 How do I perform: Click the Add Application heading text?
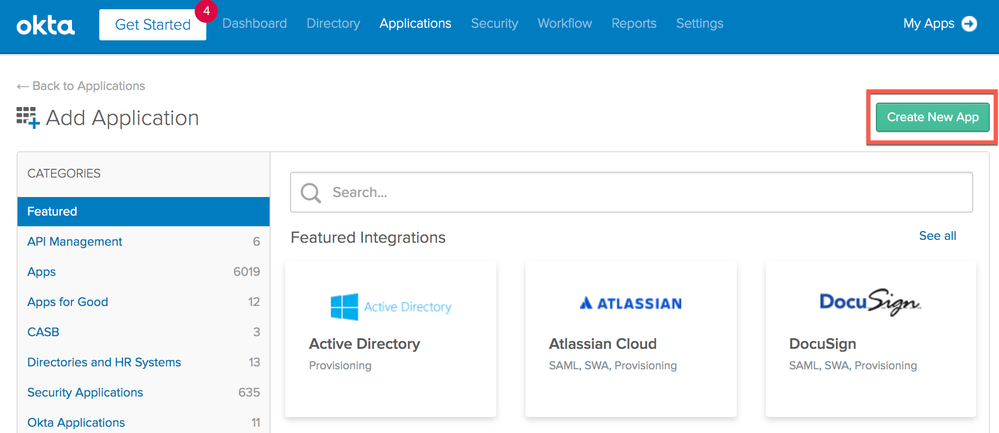(122, 118)
